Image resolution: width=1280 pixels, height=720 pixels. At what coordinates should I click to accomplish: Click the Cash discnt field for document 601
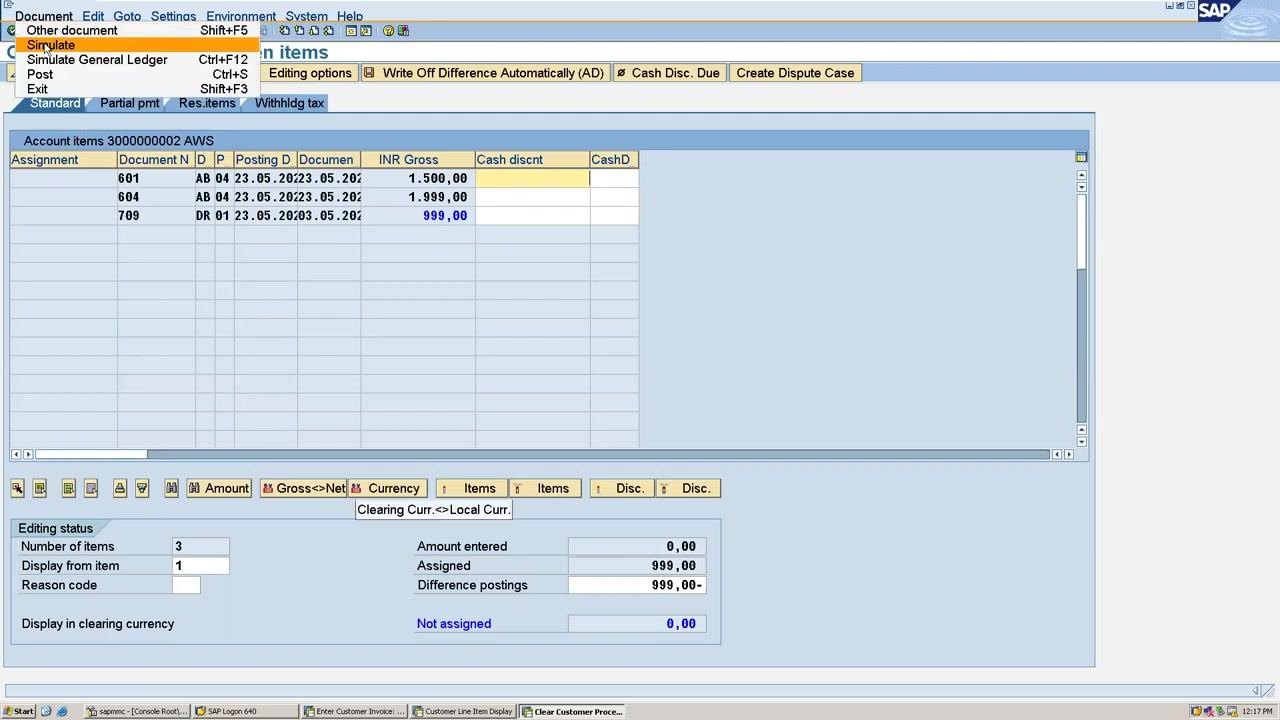pos(532,178)
